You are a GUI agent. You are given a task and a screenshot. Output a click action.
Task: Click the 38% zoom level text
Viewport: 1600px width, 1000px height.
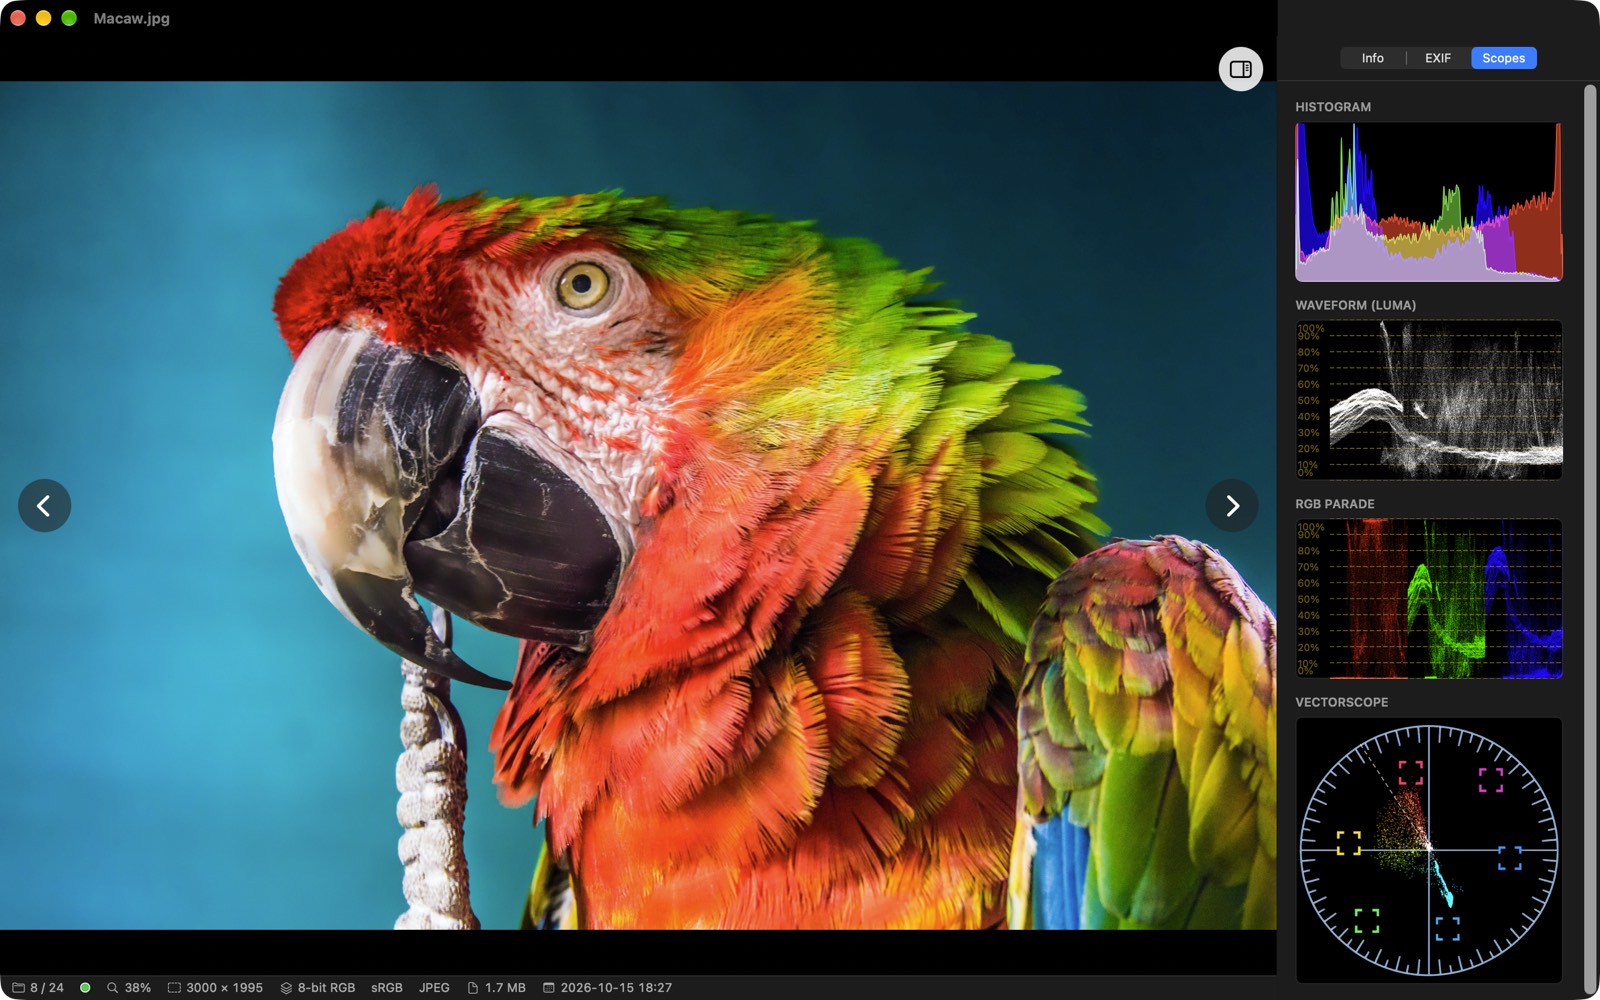tap(138, 987)
